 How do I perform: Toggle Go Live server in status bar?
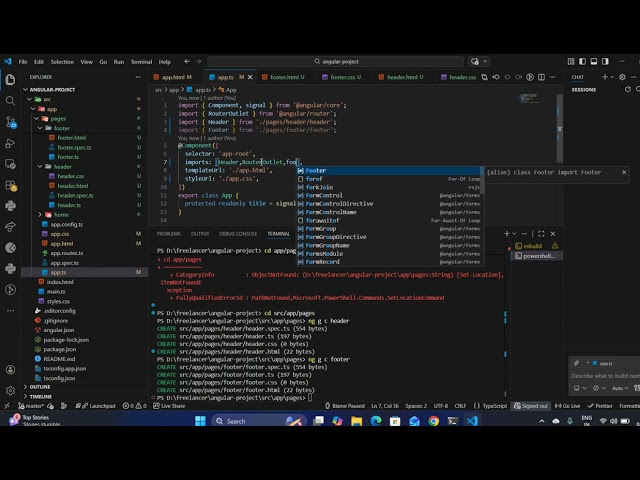567,406
